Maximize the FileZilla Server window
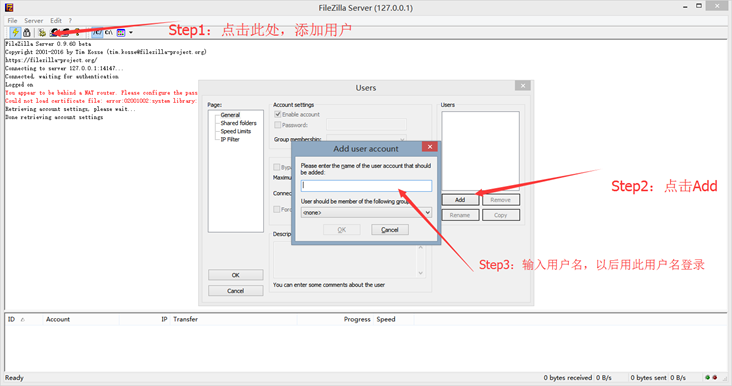This screenshot has width=732, height=386. [699, 6]
